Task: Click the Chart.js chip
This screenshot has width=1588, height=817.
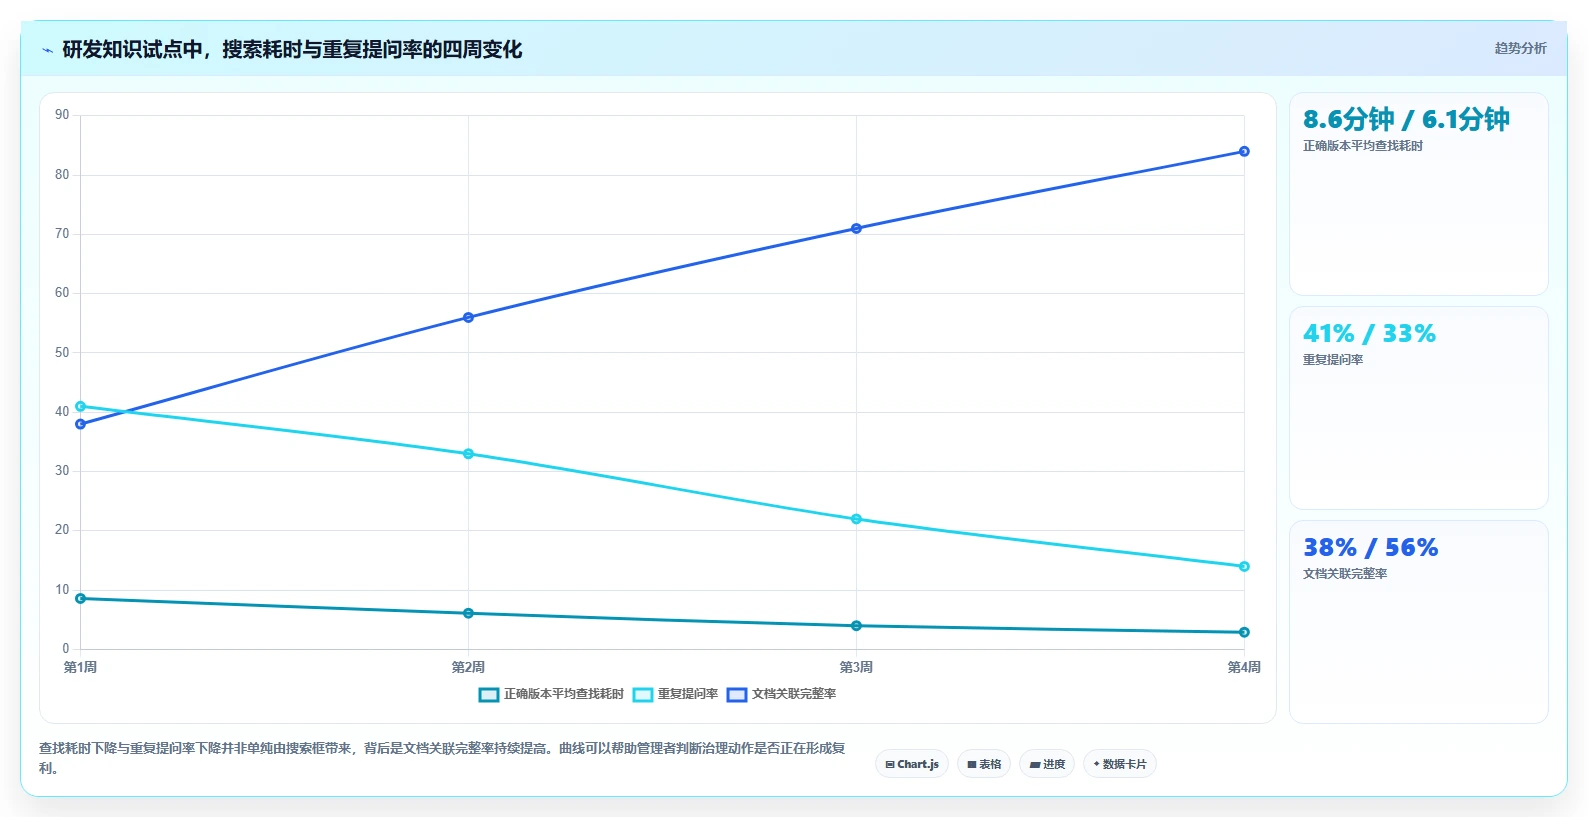Action: coord(912,764)
